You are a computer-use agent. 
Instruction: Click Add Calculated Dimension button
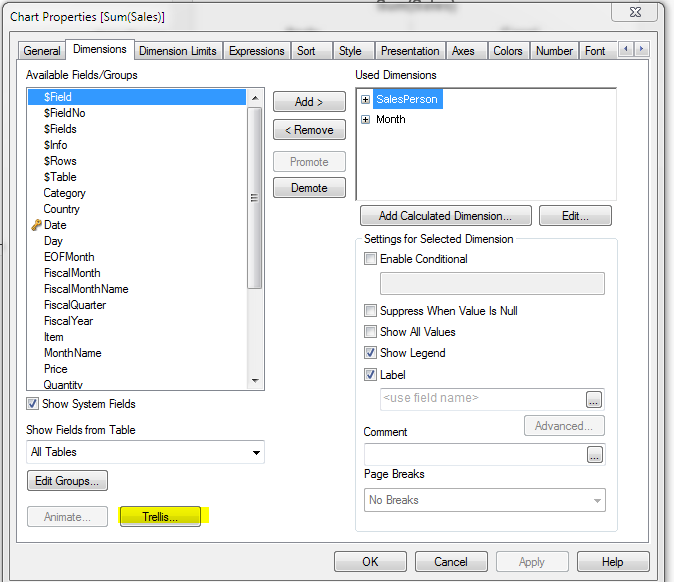pyautogui.click(x=445, y=215)
